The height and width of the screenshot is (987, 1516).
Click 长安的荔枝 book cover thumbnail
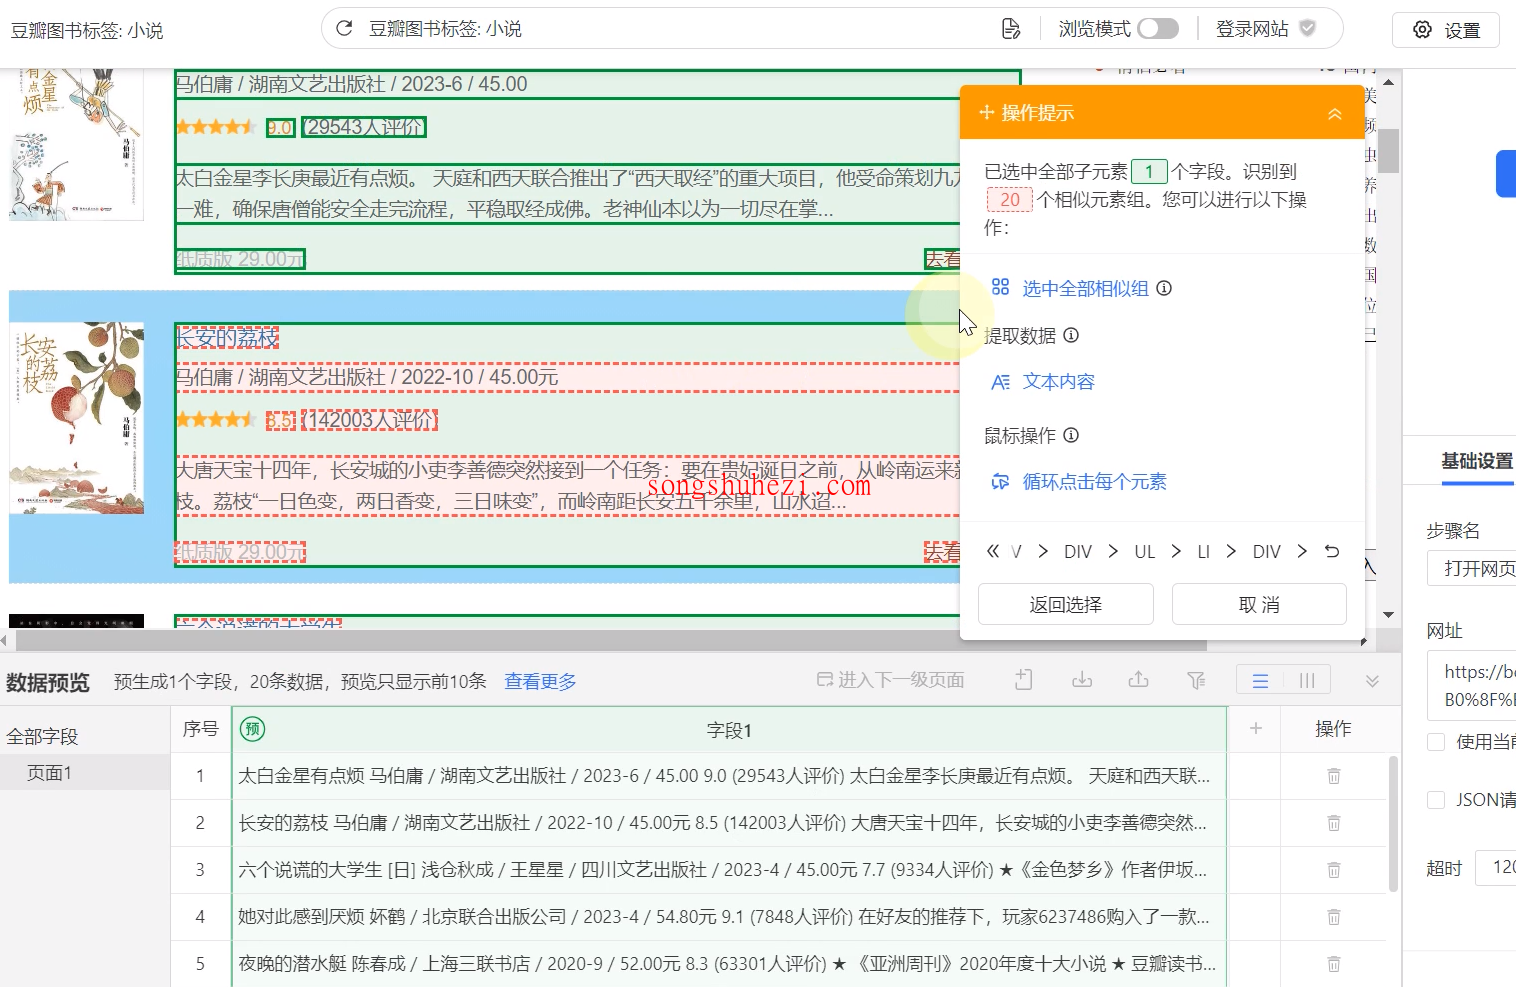coord(77,418)
